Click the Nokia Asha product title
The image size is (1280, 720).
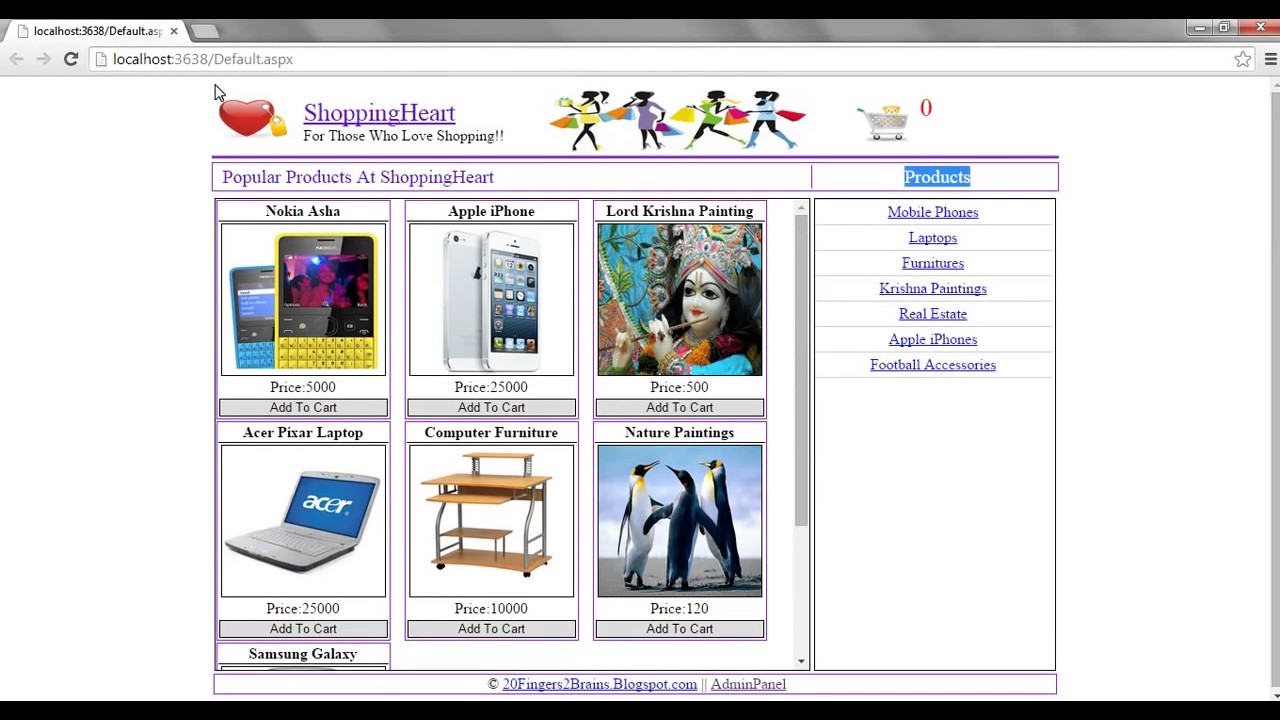click(x=303, y=211)
